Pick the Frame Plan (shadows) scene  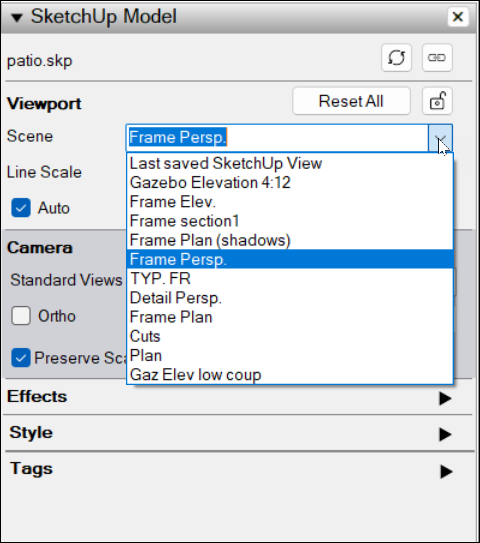290,240
